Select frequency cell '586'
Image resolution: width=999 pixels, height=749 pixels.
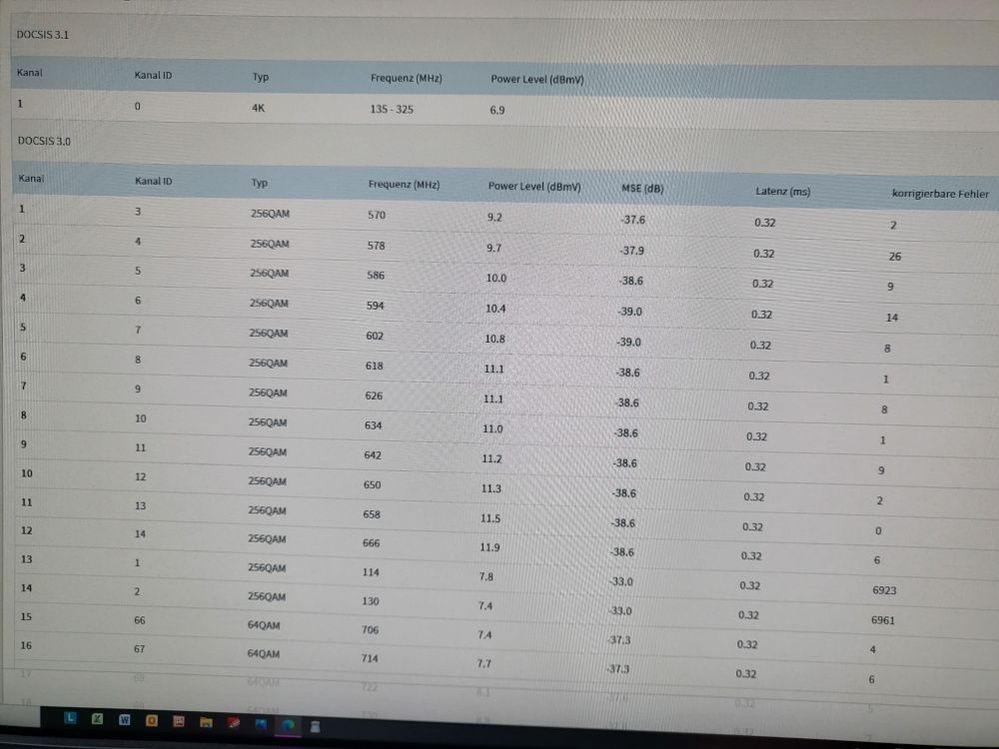click(375, 275)
